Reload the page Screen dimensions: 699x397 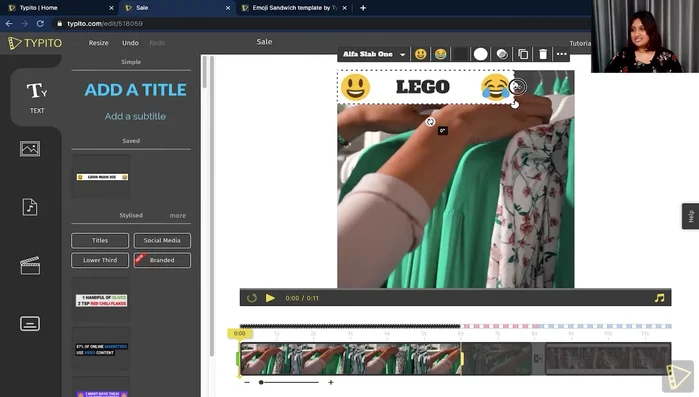tap(40, 24)
